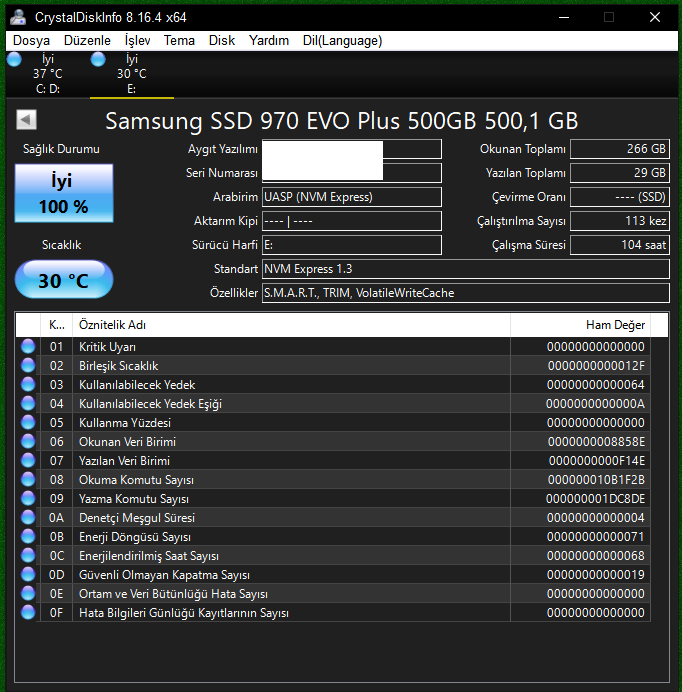682x692 pixels.
Task: Click the Ham Değer column header
Action: (x=580, y=325)
